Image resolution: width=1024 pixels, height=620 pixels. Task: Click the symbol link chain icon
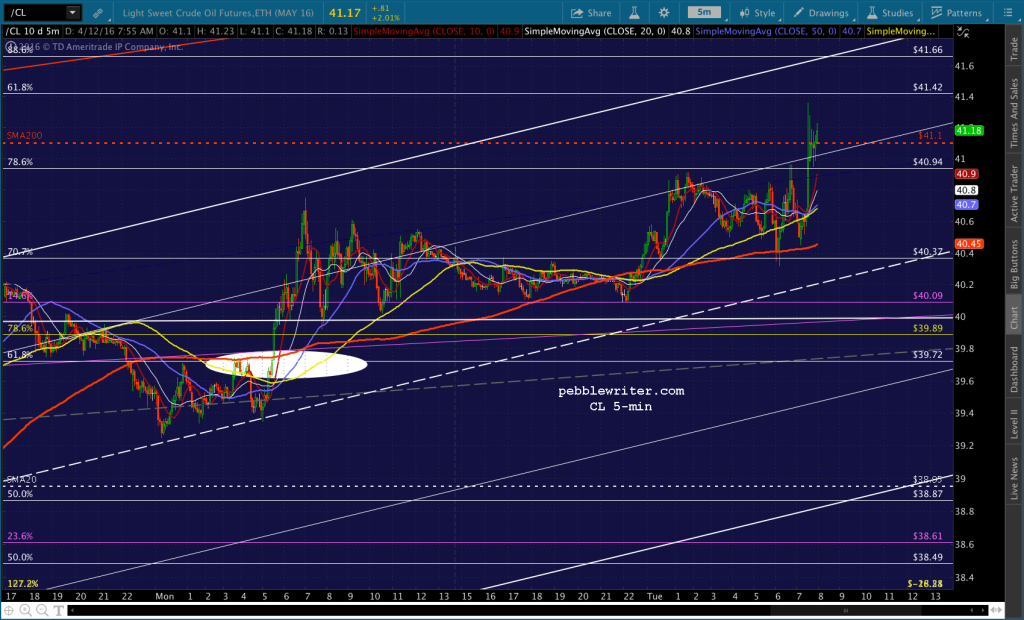pyautogui.click(x=97, y=12)
